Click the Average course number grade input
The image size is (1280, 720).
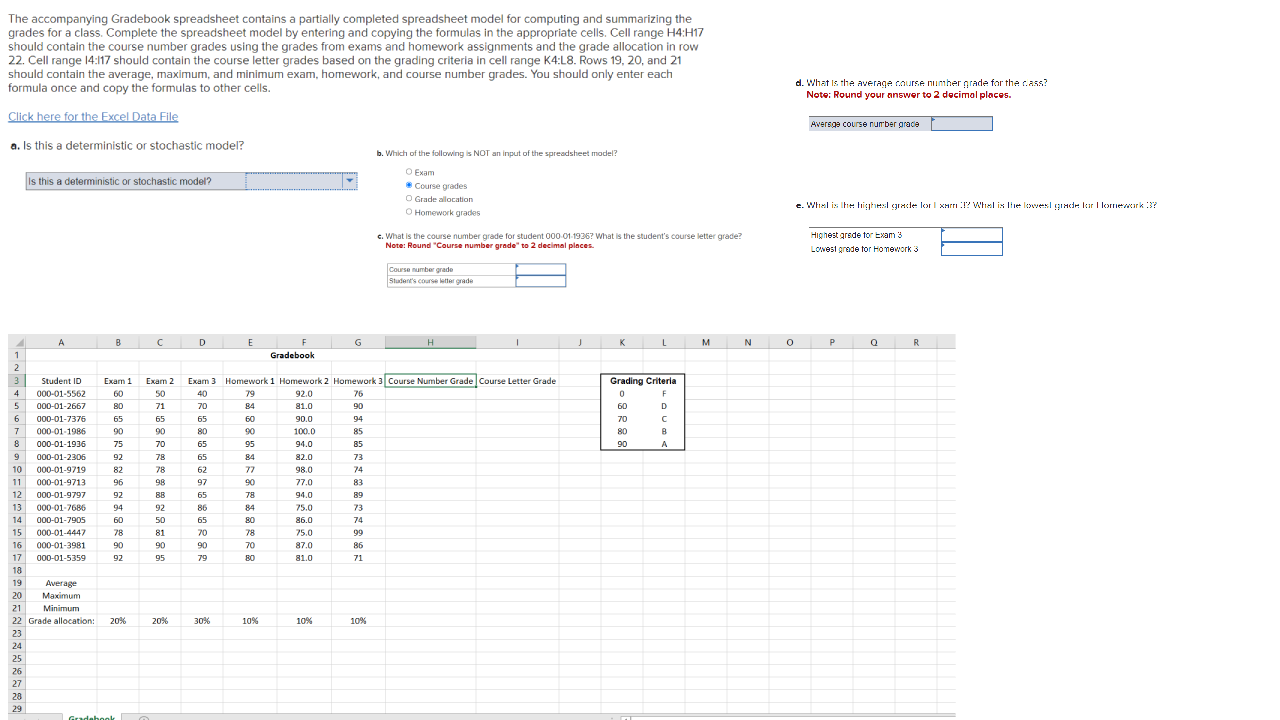[x=962, y=123]
